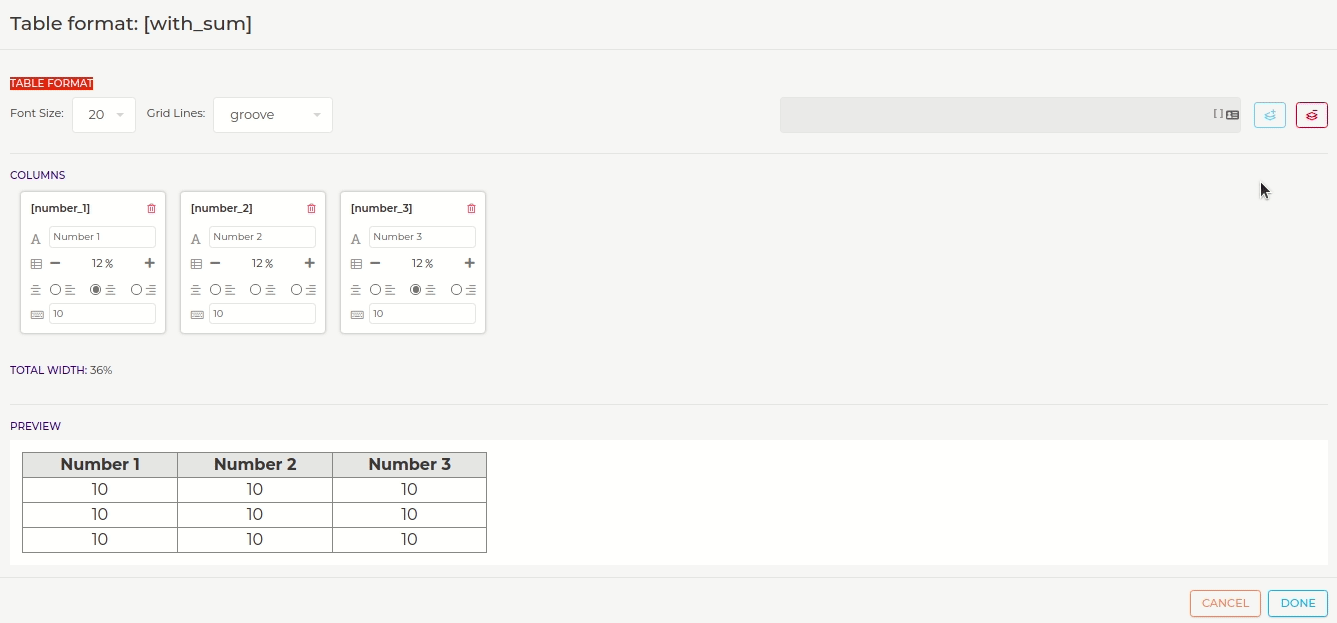
Task: Click the Number 3 header in preview table
Action: [x=409, y=465]
